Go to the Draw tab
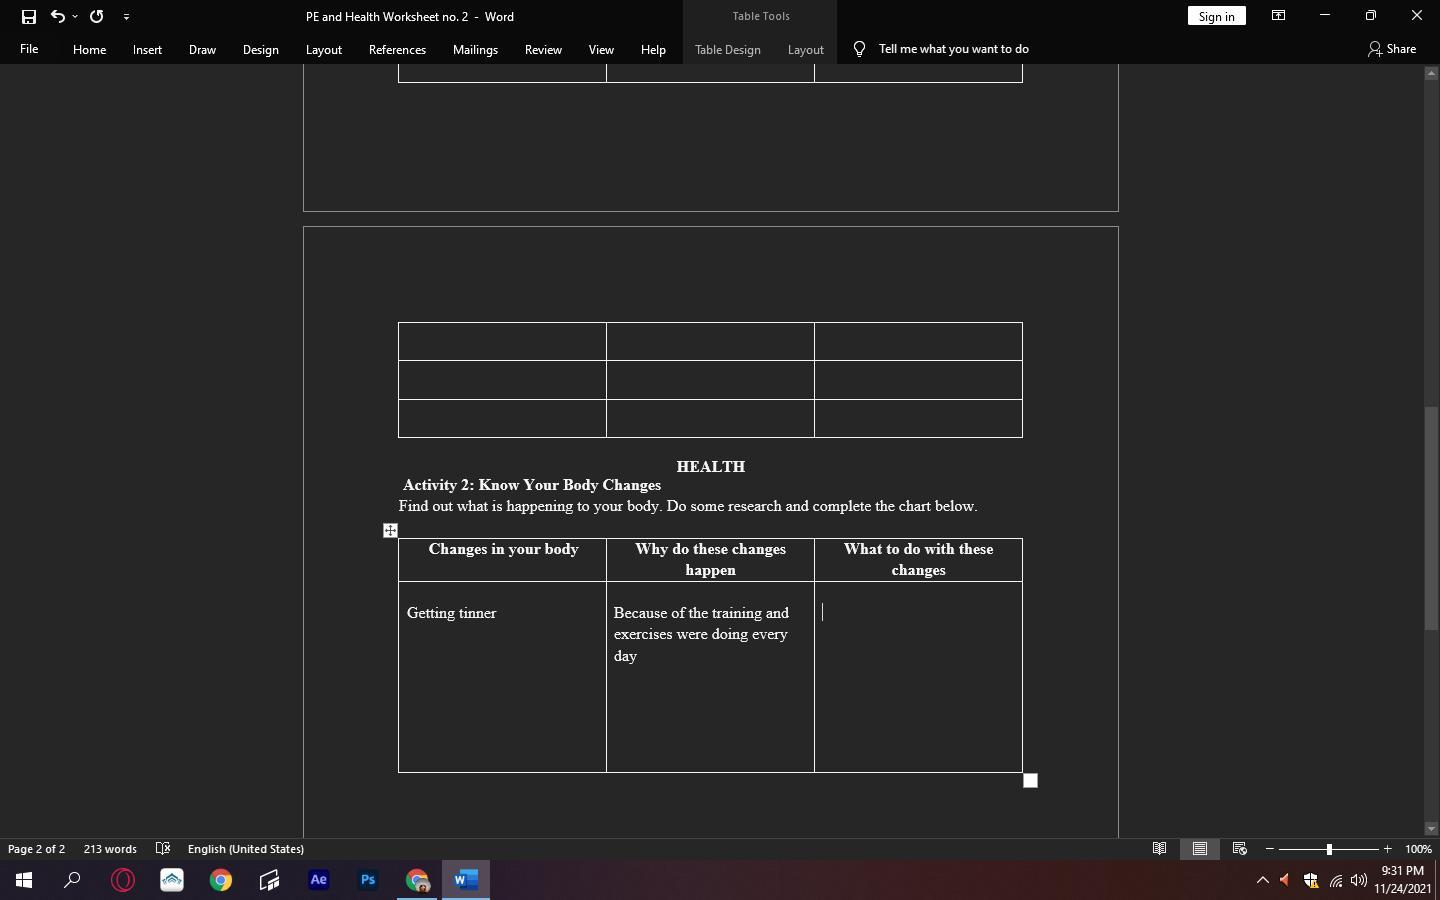The width and height of the screenshot is (1440, 900). point(202,49)
